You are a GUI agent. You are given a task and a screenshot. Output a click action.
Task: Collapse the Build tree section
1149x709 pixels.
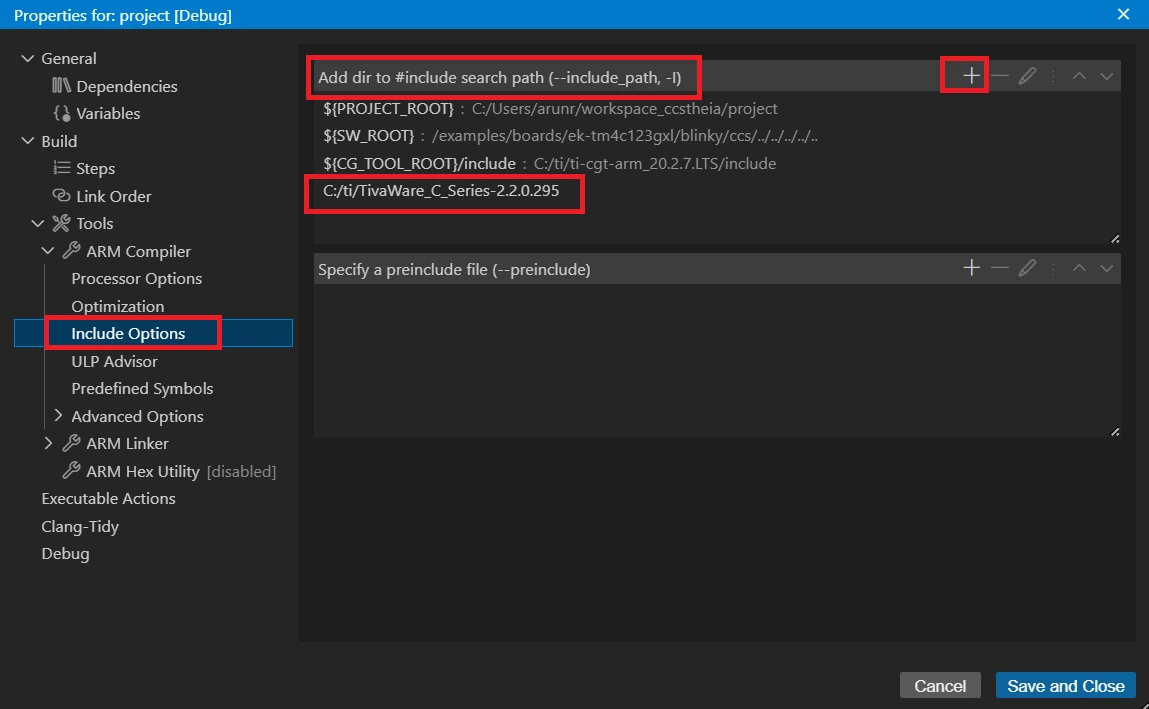[x=27, y=142]
